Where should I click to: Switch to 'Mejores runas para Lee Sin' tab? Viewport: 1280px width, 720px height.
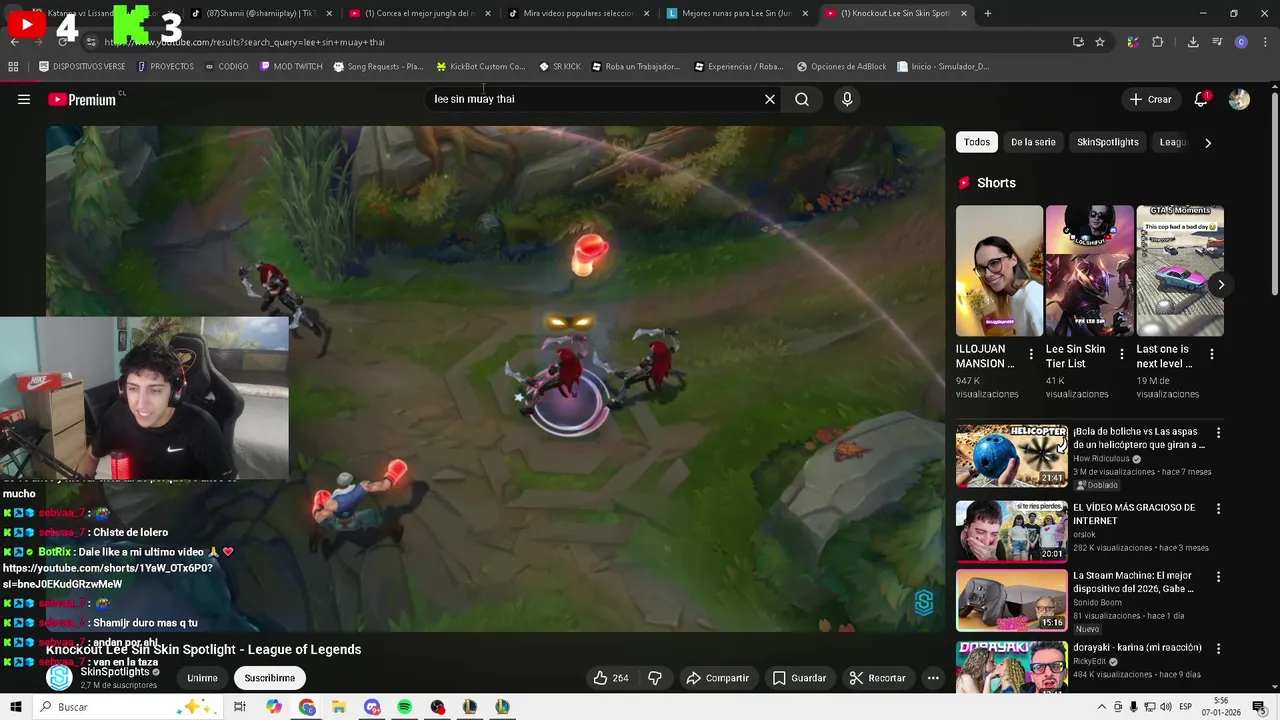tap(737, 13)
